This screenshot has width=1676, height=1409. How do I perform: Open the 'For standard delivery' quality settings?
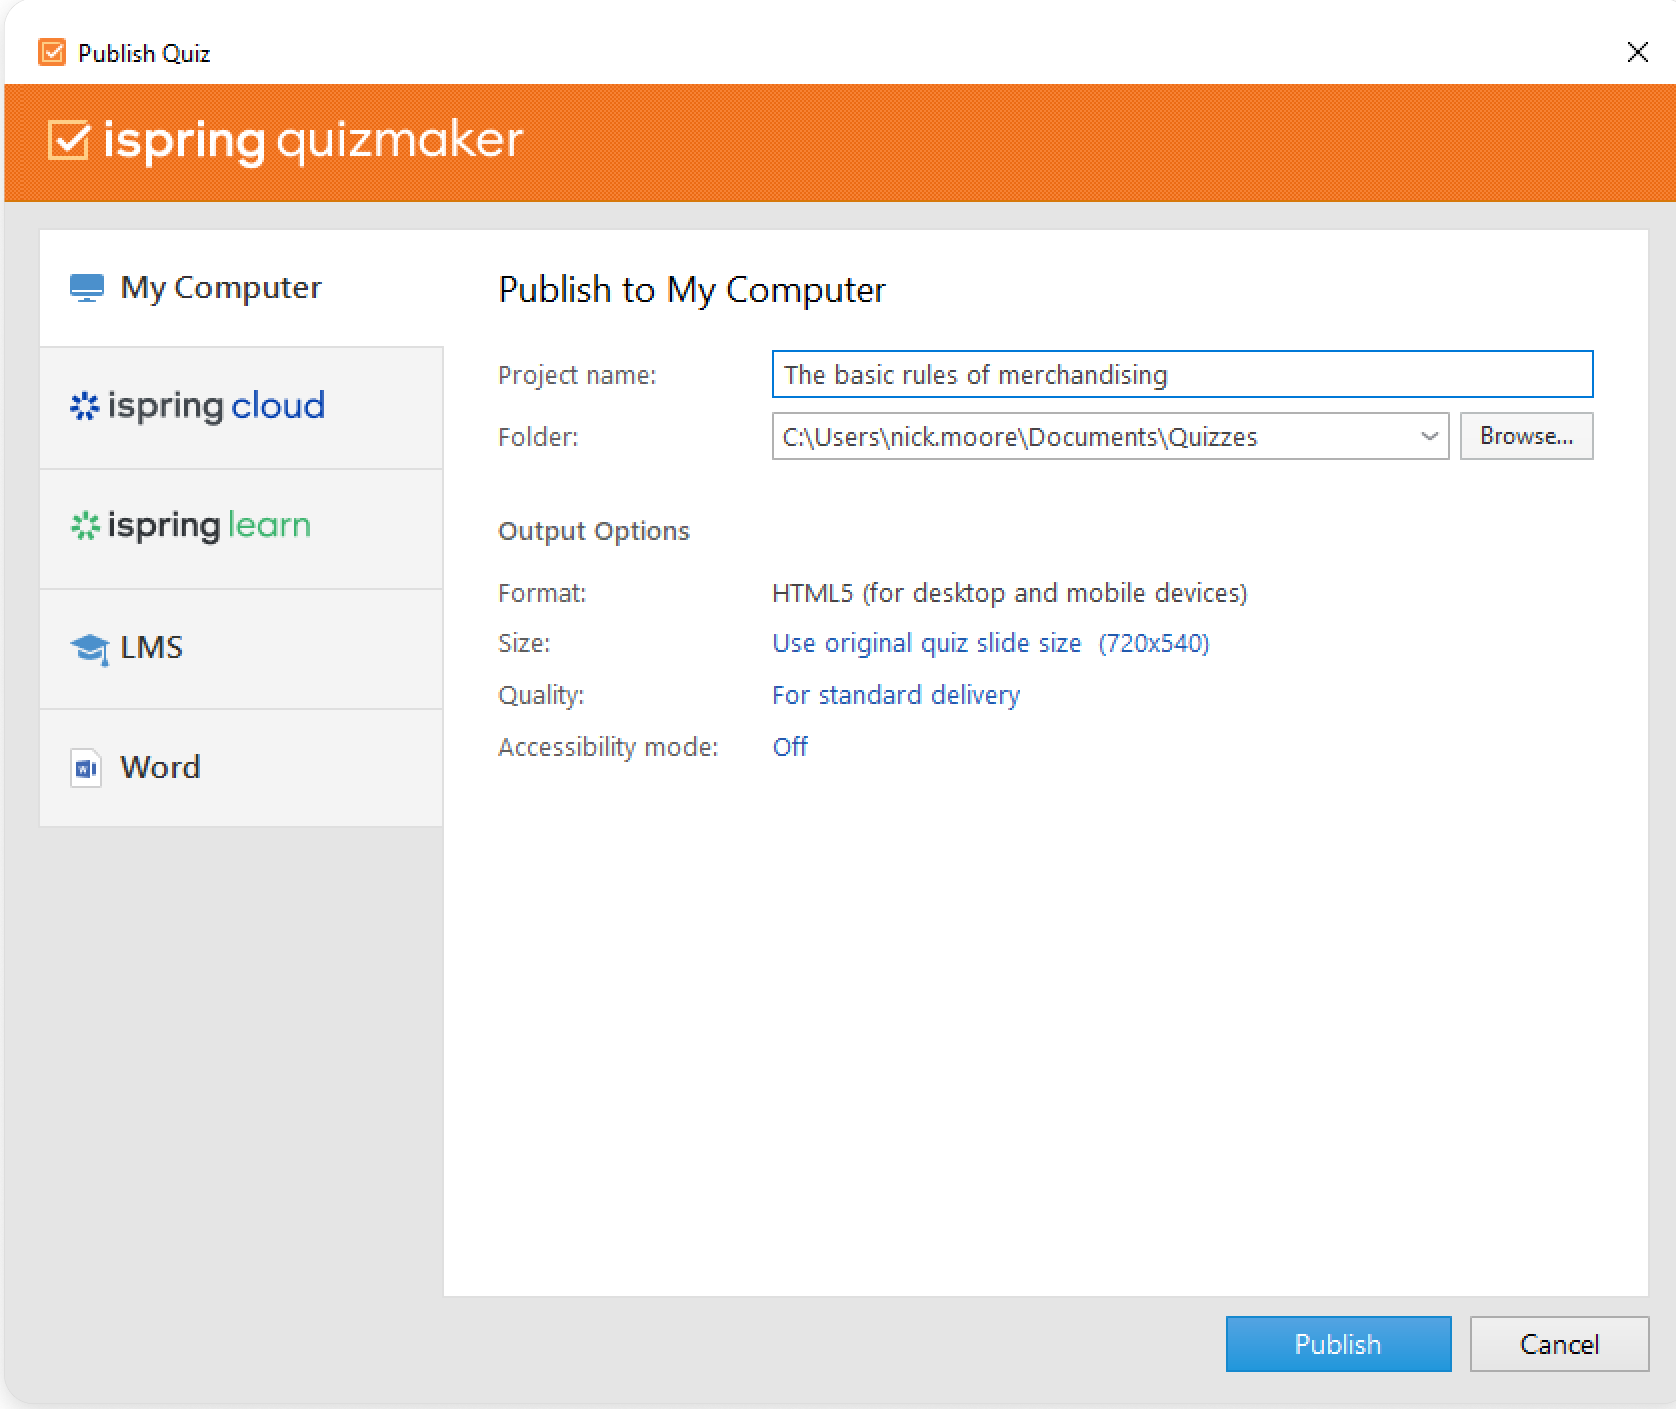[x=895, y=695]
